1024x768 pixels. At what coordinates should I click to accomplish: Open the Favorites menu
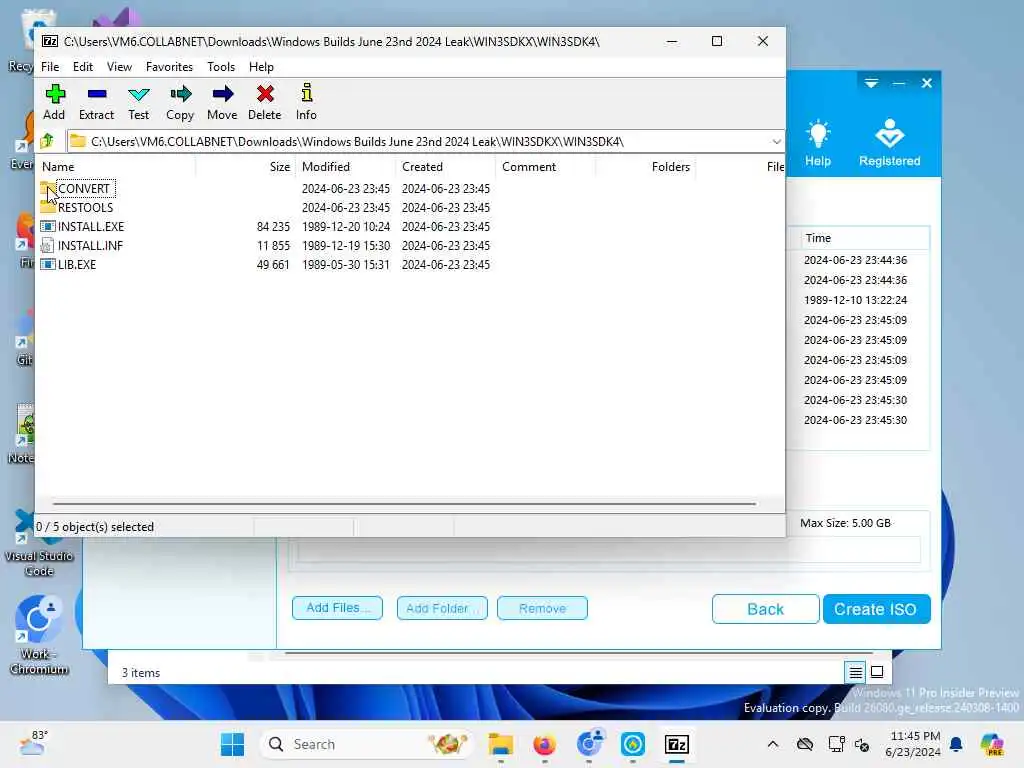[x=169, y=67]
